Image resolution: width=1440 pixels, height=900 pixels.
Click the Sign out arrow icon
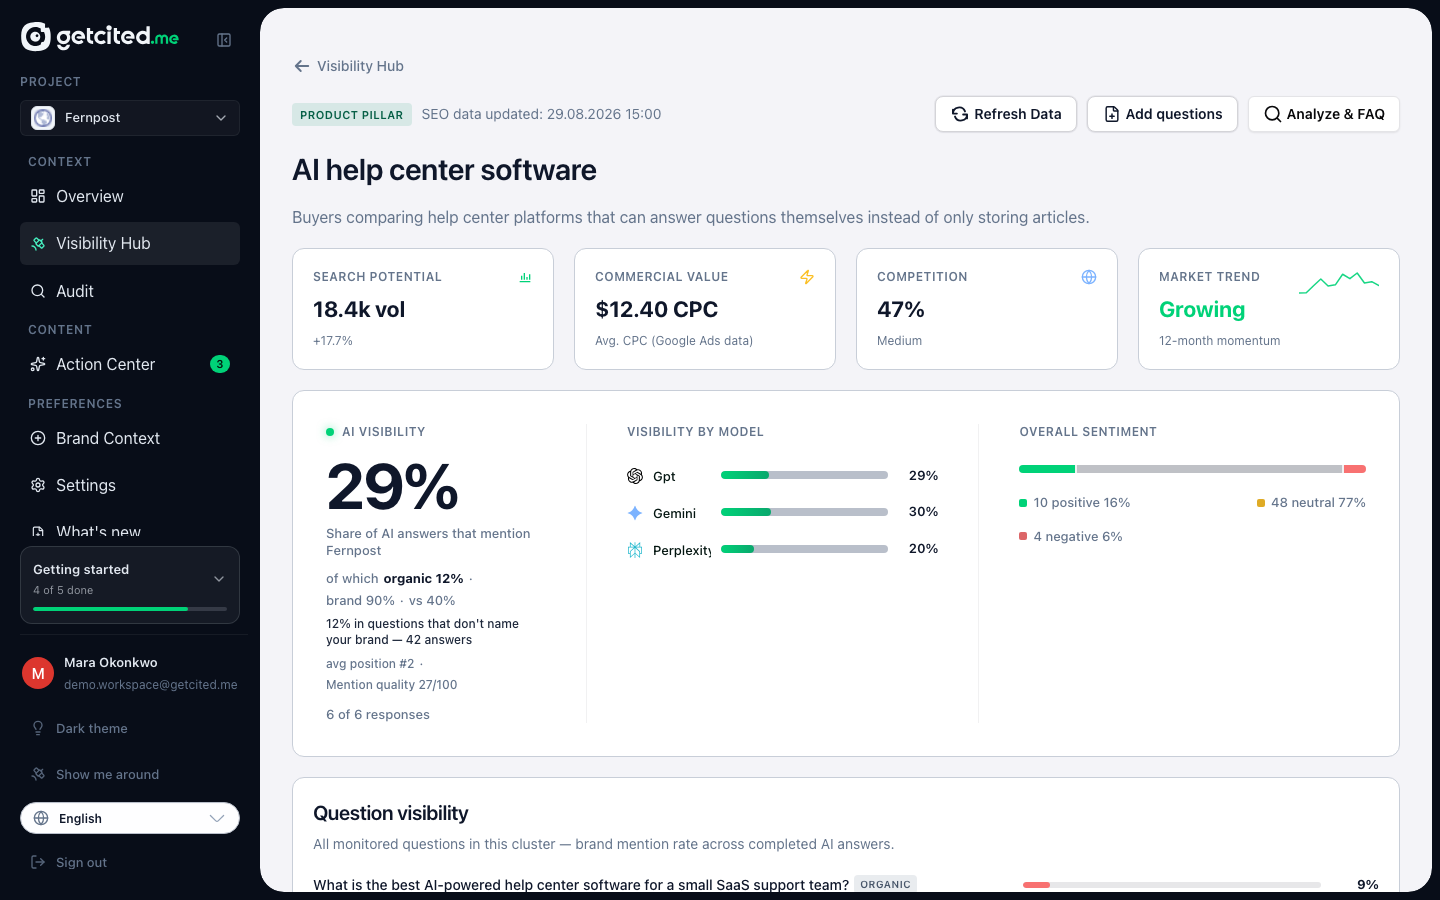coord(38,862)
